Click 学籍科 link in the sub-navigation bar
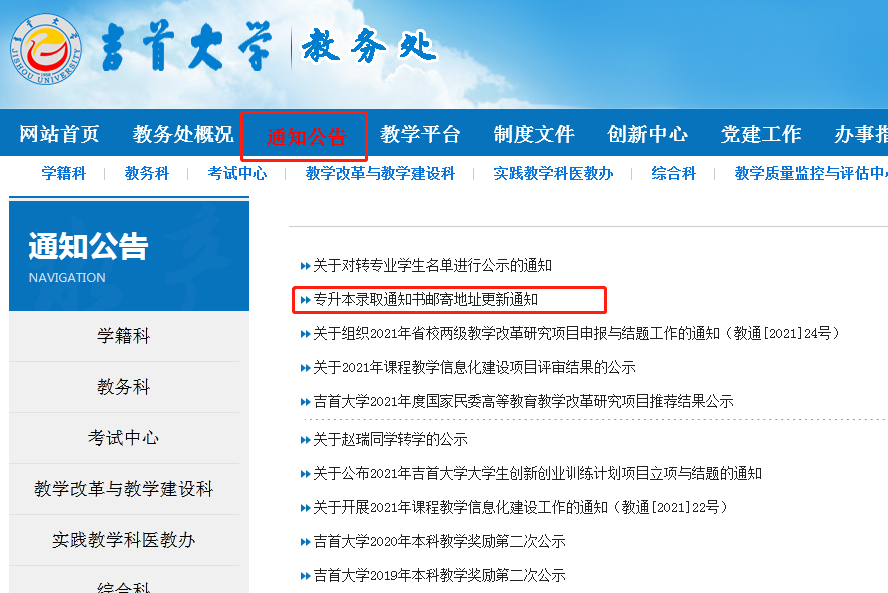Image resolution: width=888 pixels, height=593 pixels. [63, 173]
